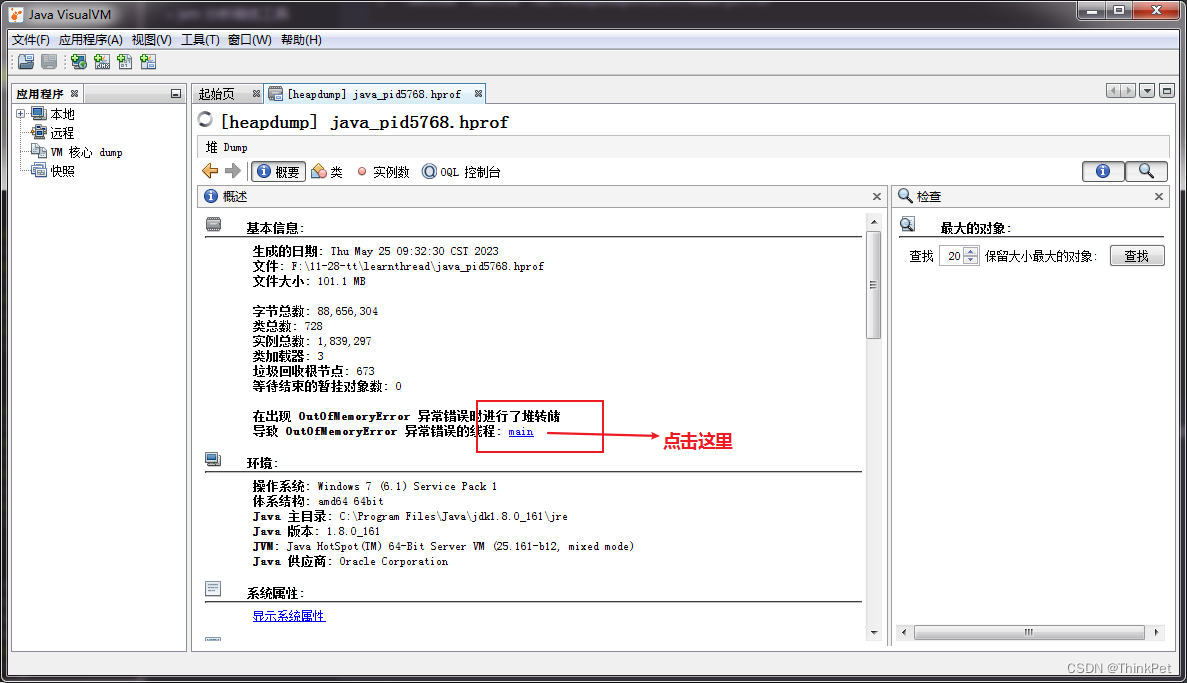Screen dimensions: 1187x683
Task: Maximize the editor window area
Action: 1167,91
